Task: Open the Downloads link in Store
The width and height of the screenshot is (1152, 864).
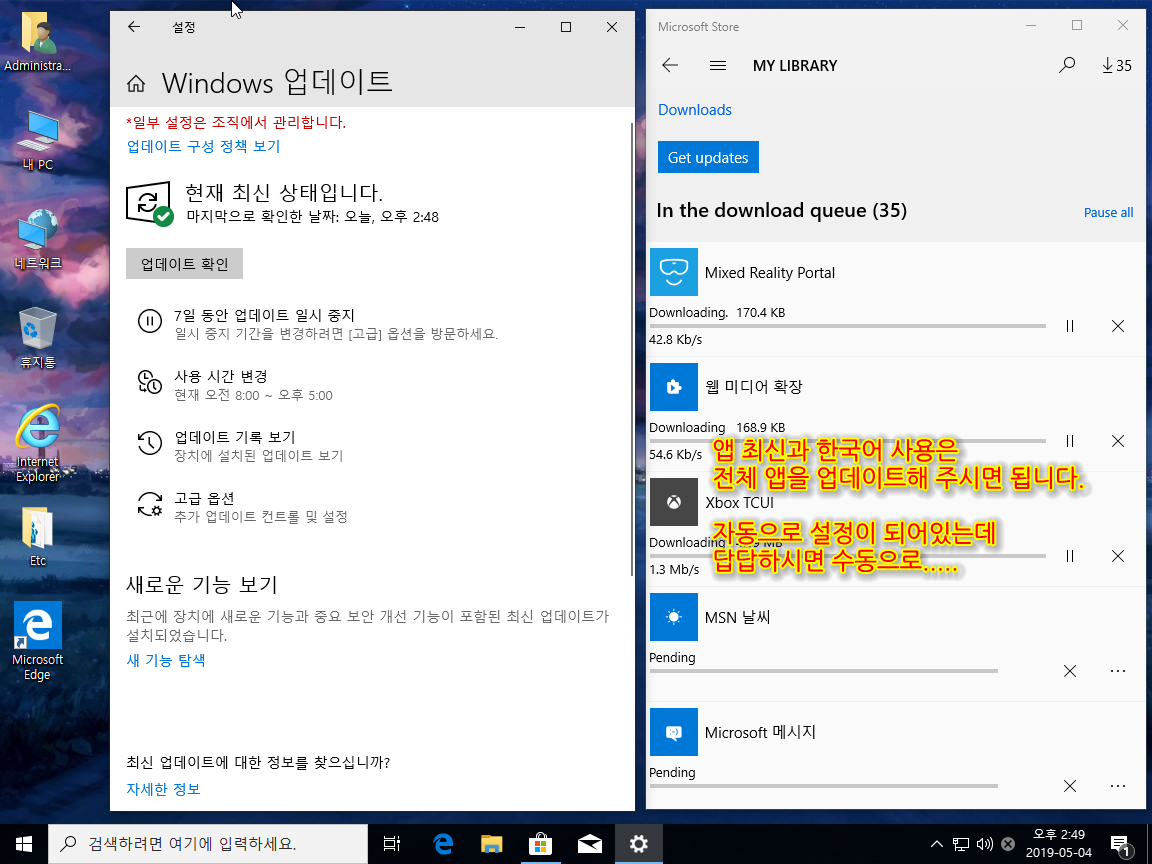Action: pos(694,109)
